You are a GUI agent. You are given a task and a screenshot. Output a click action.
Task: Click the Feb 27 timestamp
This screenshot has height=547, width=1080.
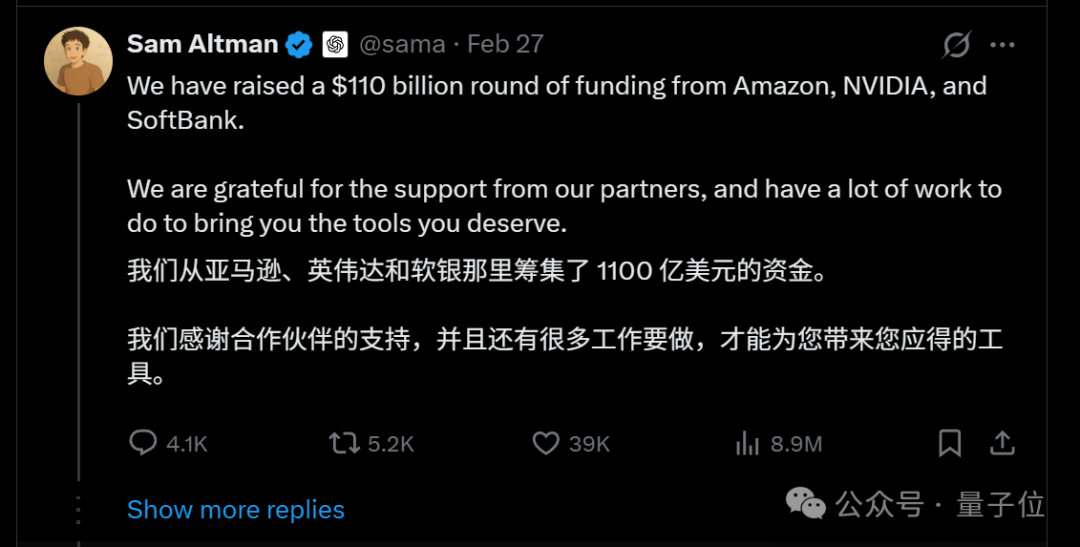[505, 45]
